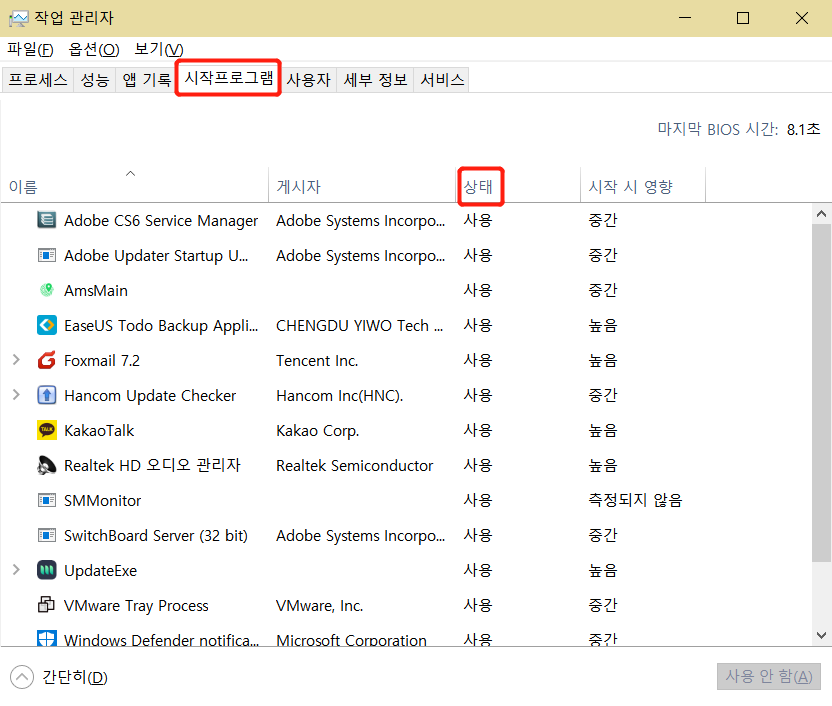Click the VMware Tray Process icon
The height and width of the screenshot is (706, 832).
coord(46,606)
